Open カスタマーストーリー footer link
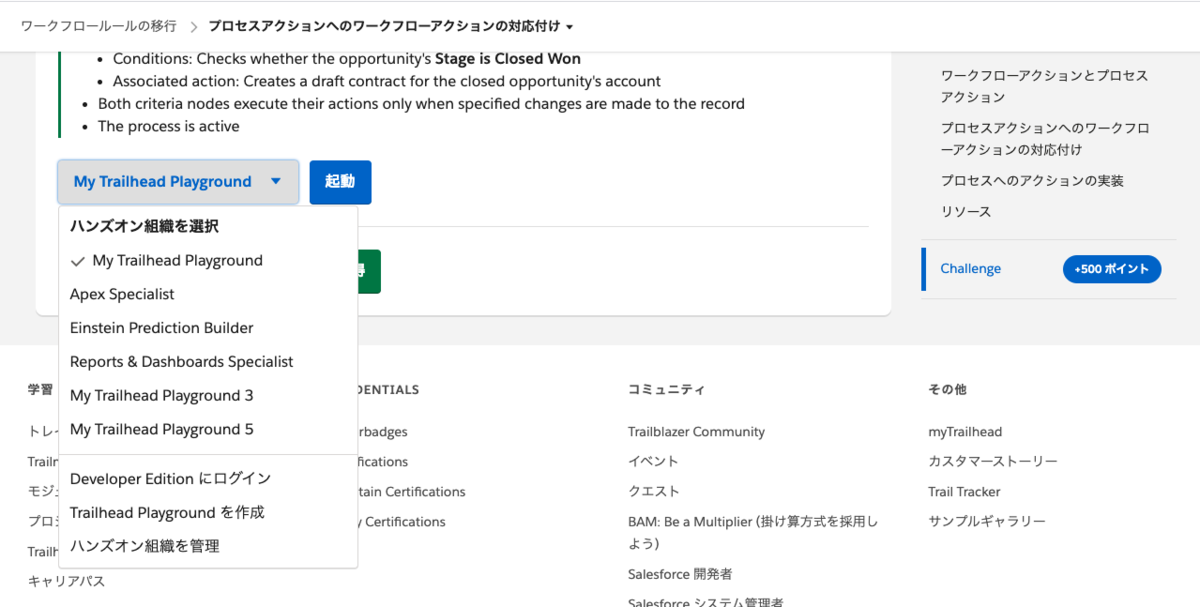The height and width of the screenshot is (607, 1200). (992, 462)
